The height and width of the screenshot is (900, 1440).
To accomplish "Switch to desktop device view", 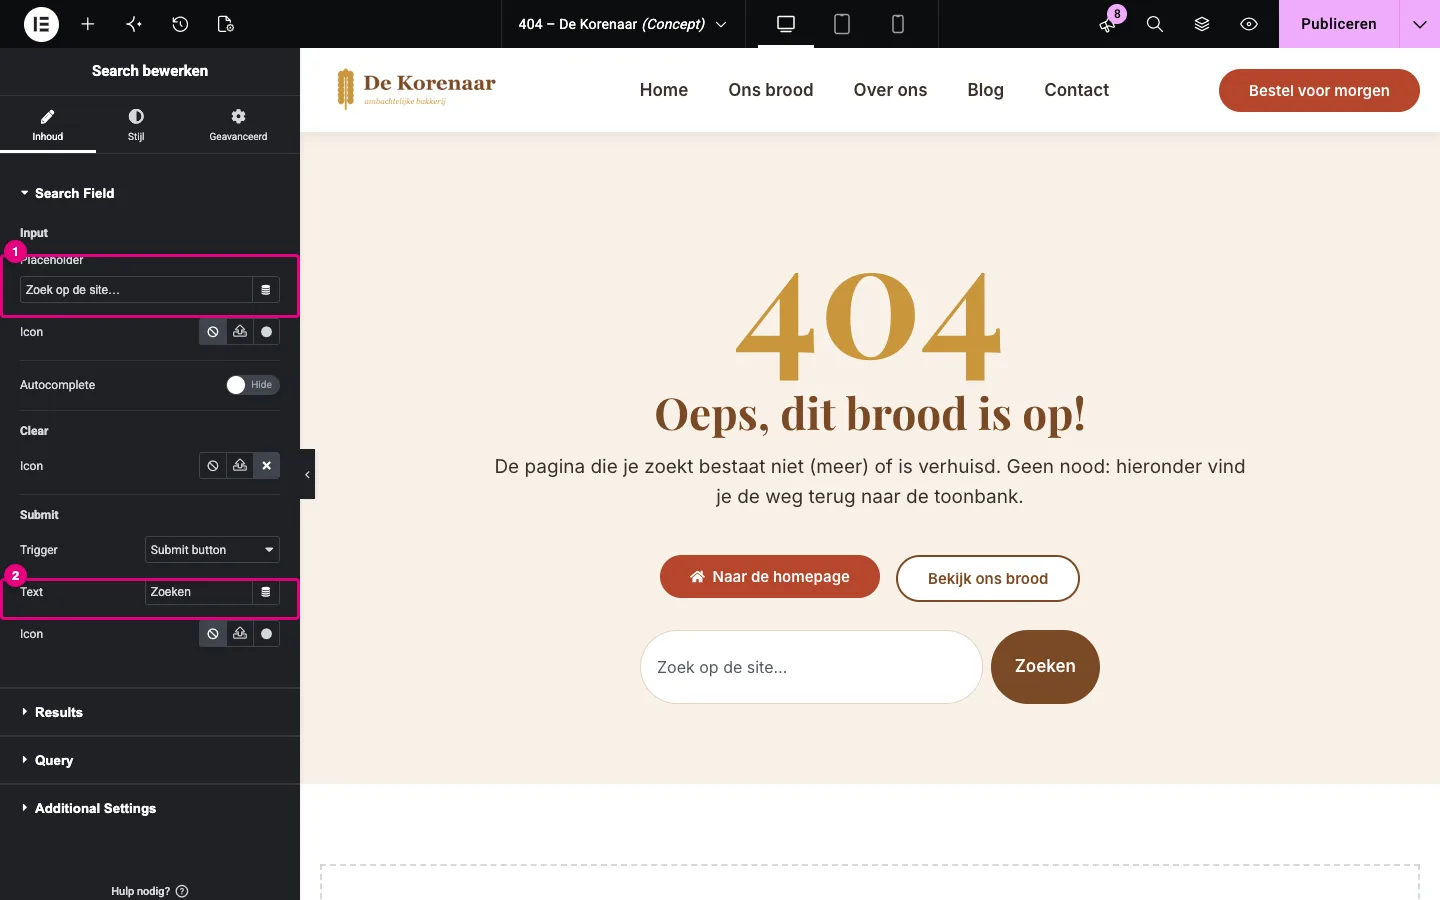I will tap(786, 24).
